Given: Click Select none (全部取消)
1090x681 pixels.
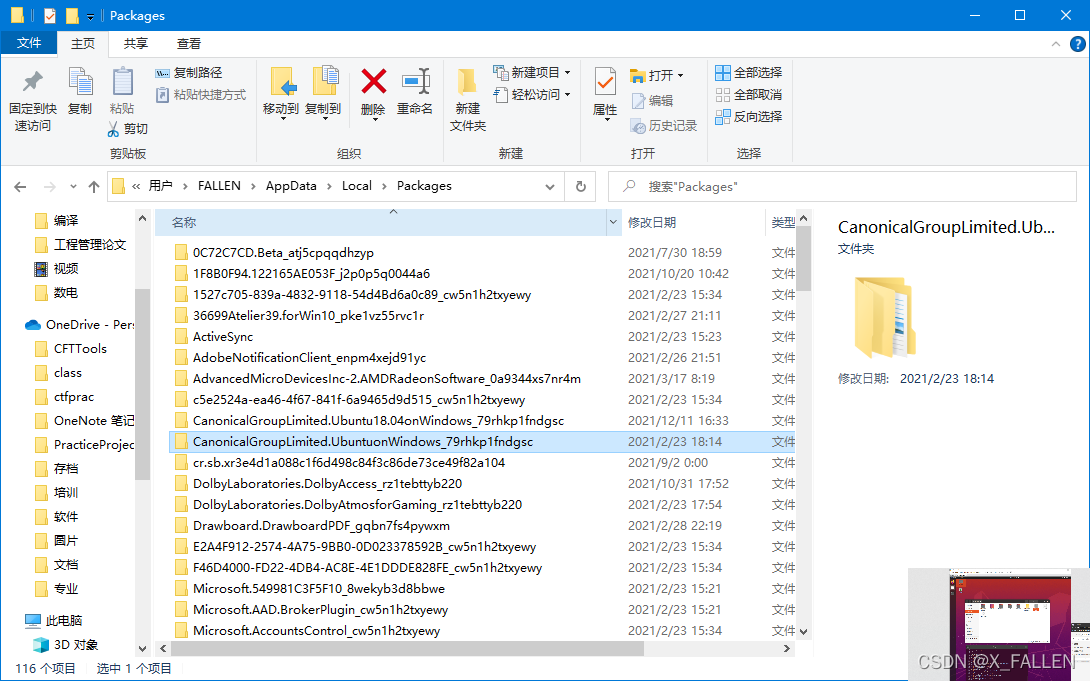Looking at the screenshot, I should pyautogui.click(x=749, y=95).
